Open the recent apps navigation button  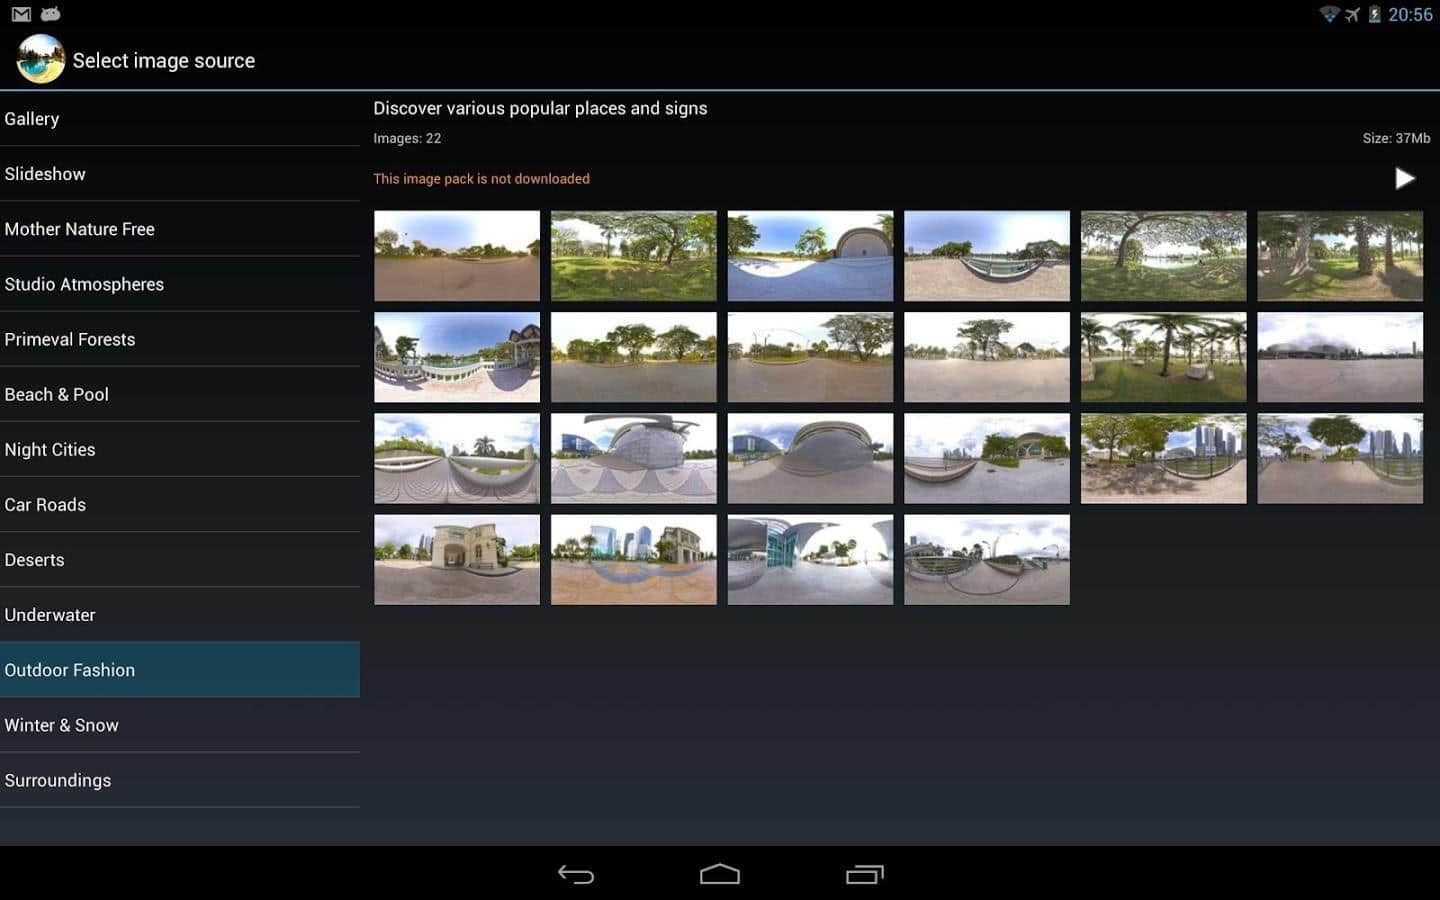[x=865, y=875]
